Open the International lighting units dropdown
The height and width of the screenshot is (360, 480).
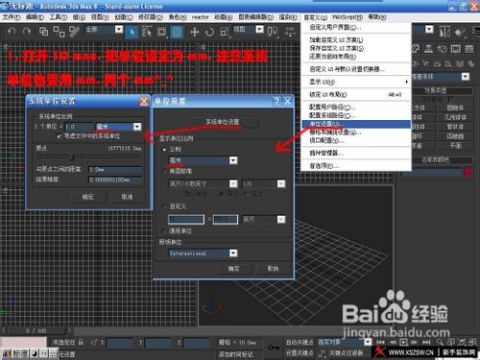(233, 253)
